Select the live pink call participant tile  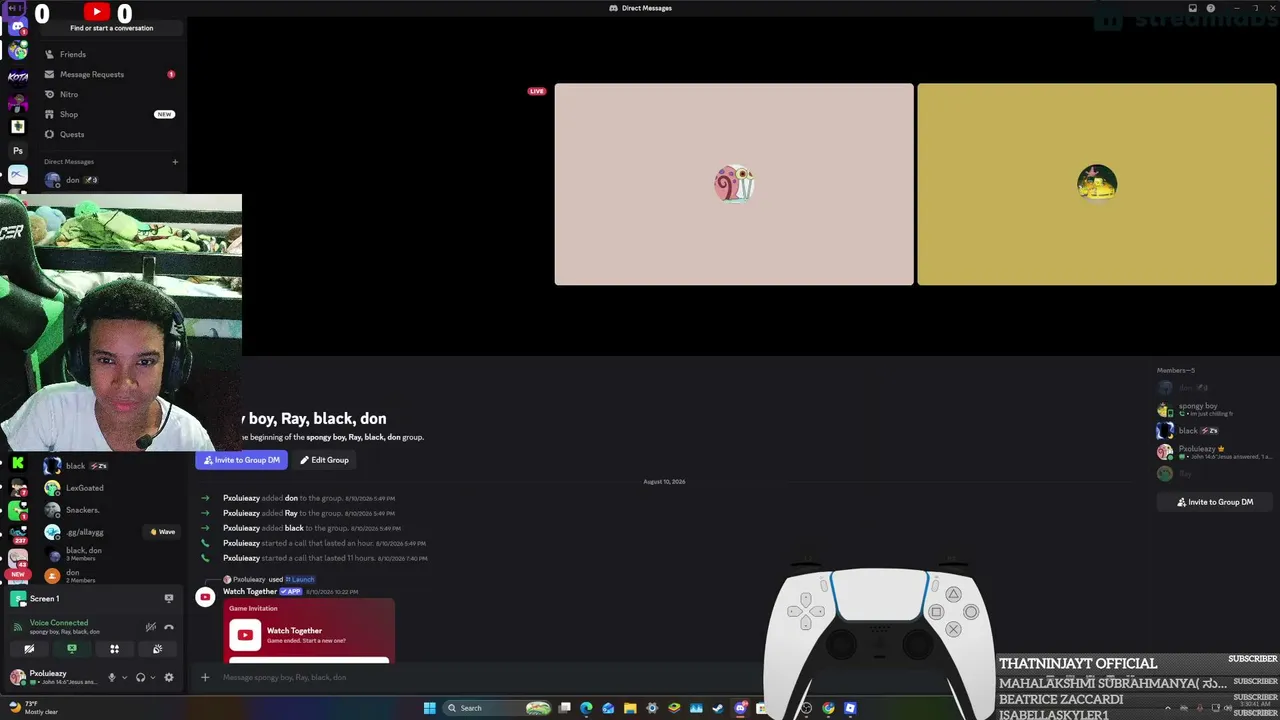[x=734, y=184]
